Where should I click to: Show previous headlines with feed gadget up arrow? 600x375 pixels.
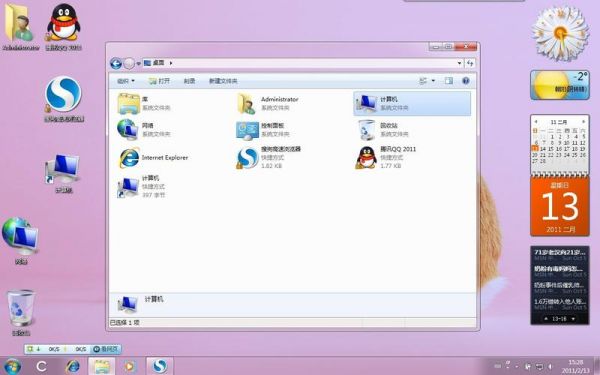pos(546,318)
